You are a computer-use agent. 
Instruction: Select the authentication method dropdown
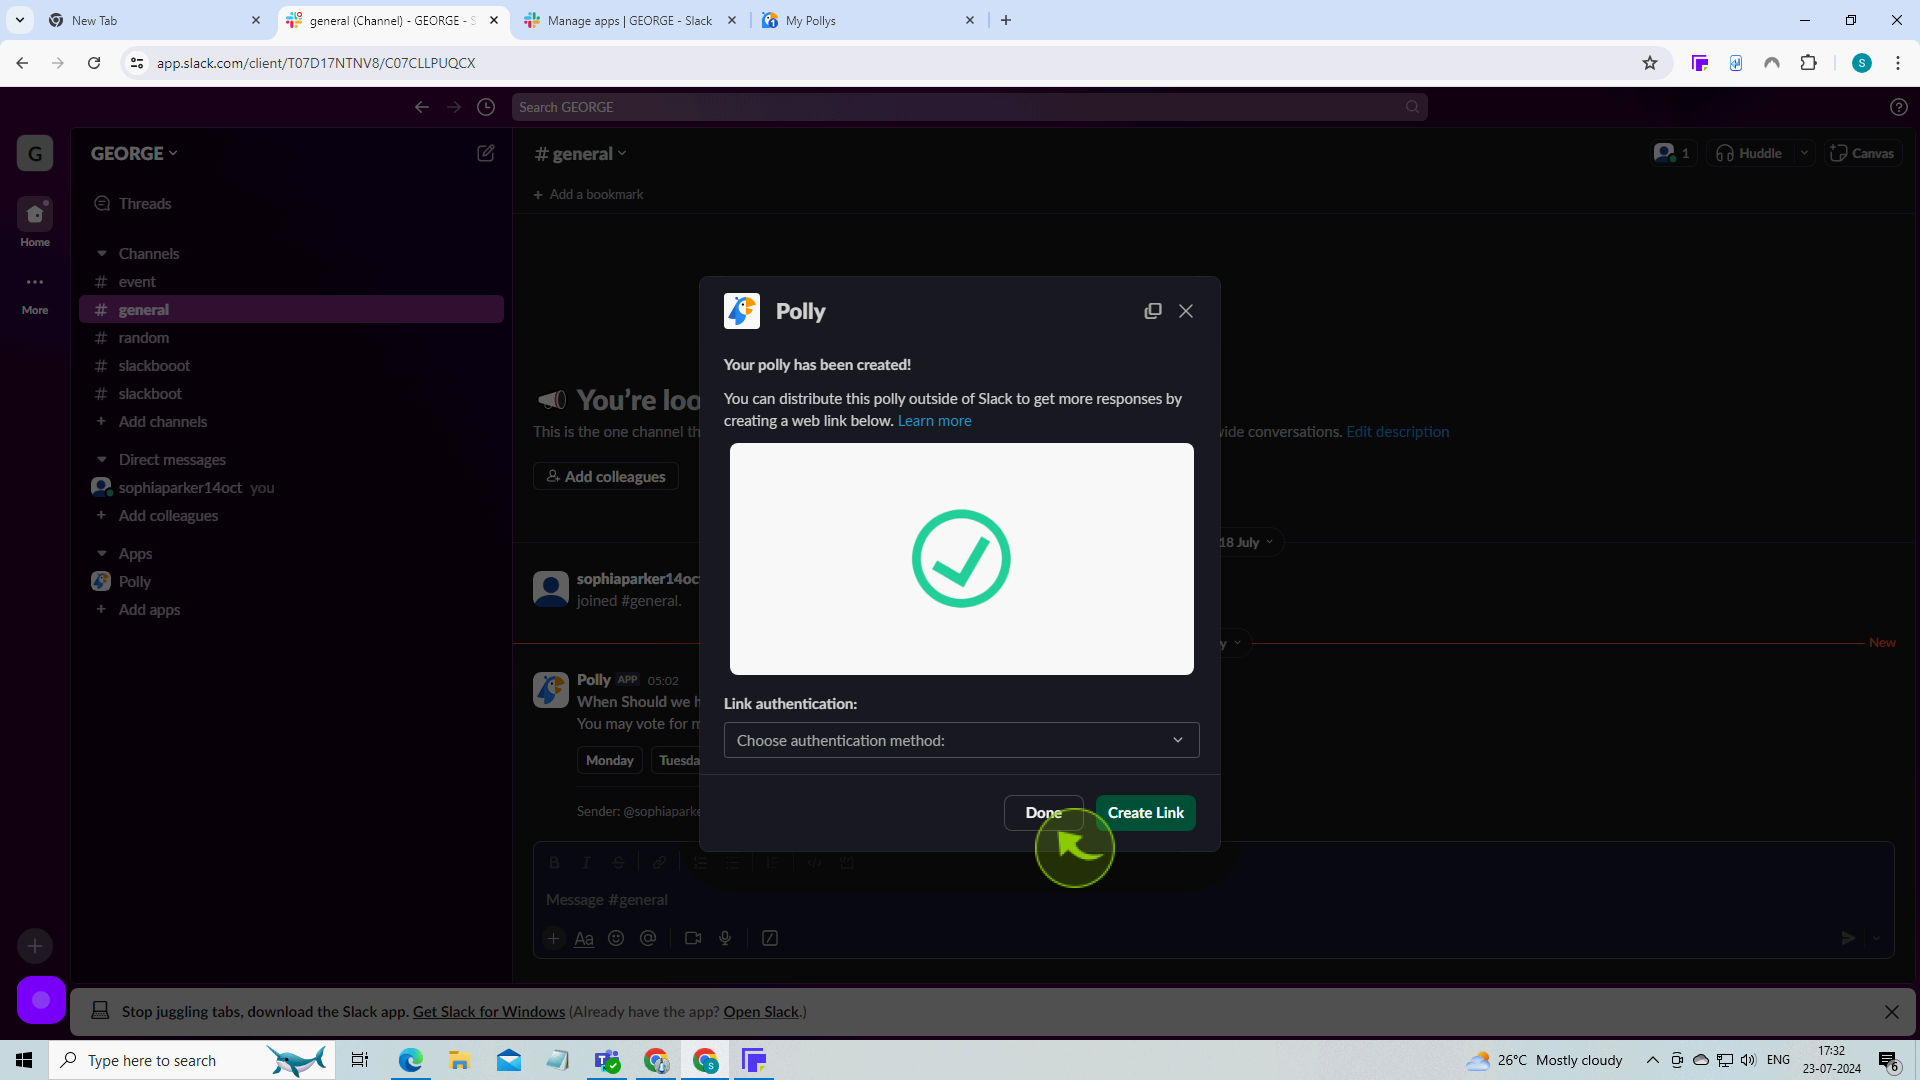960,740
